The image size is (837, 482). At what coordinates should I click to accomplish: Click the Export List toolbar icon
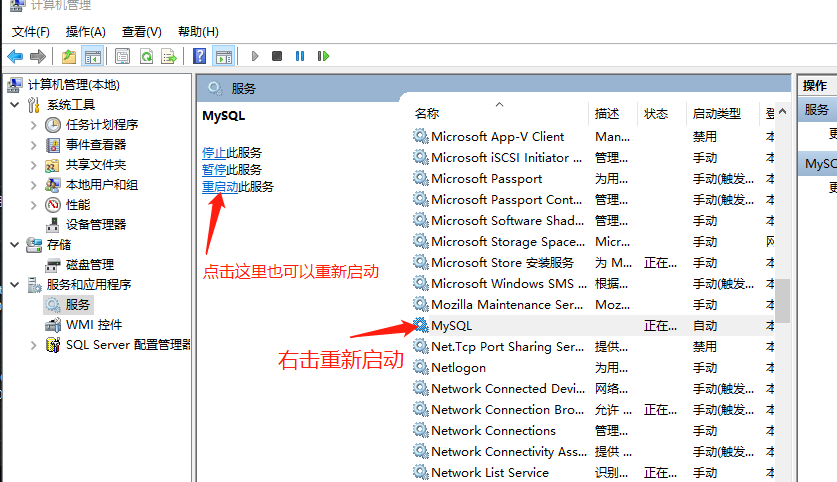[169, 56]
